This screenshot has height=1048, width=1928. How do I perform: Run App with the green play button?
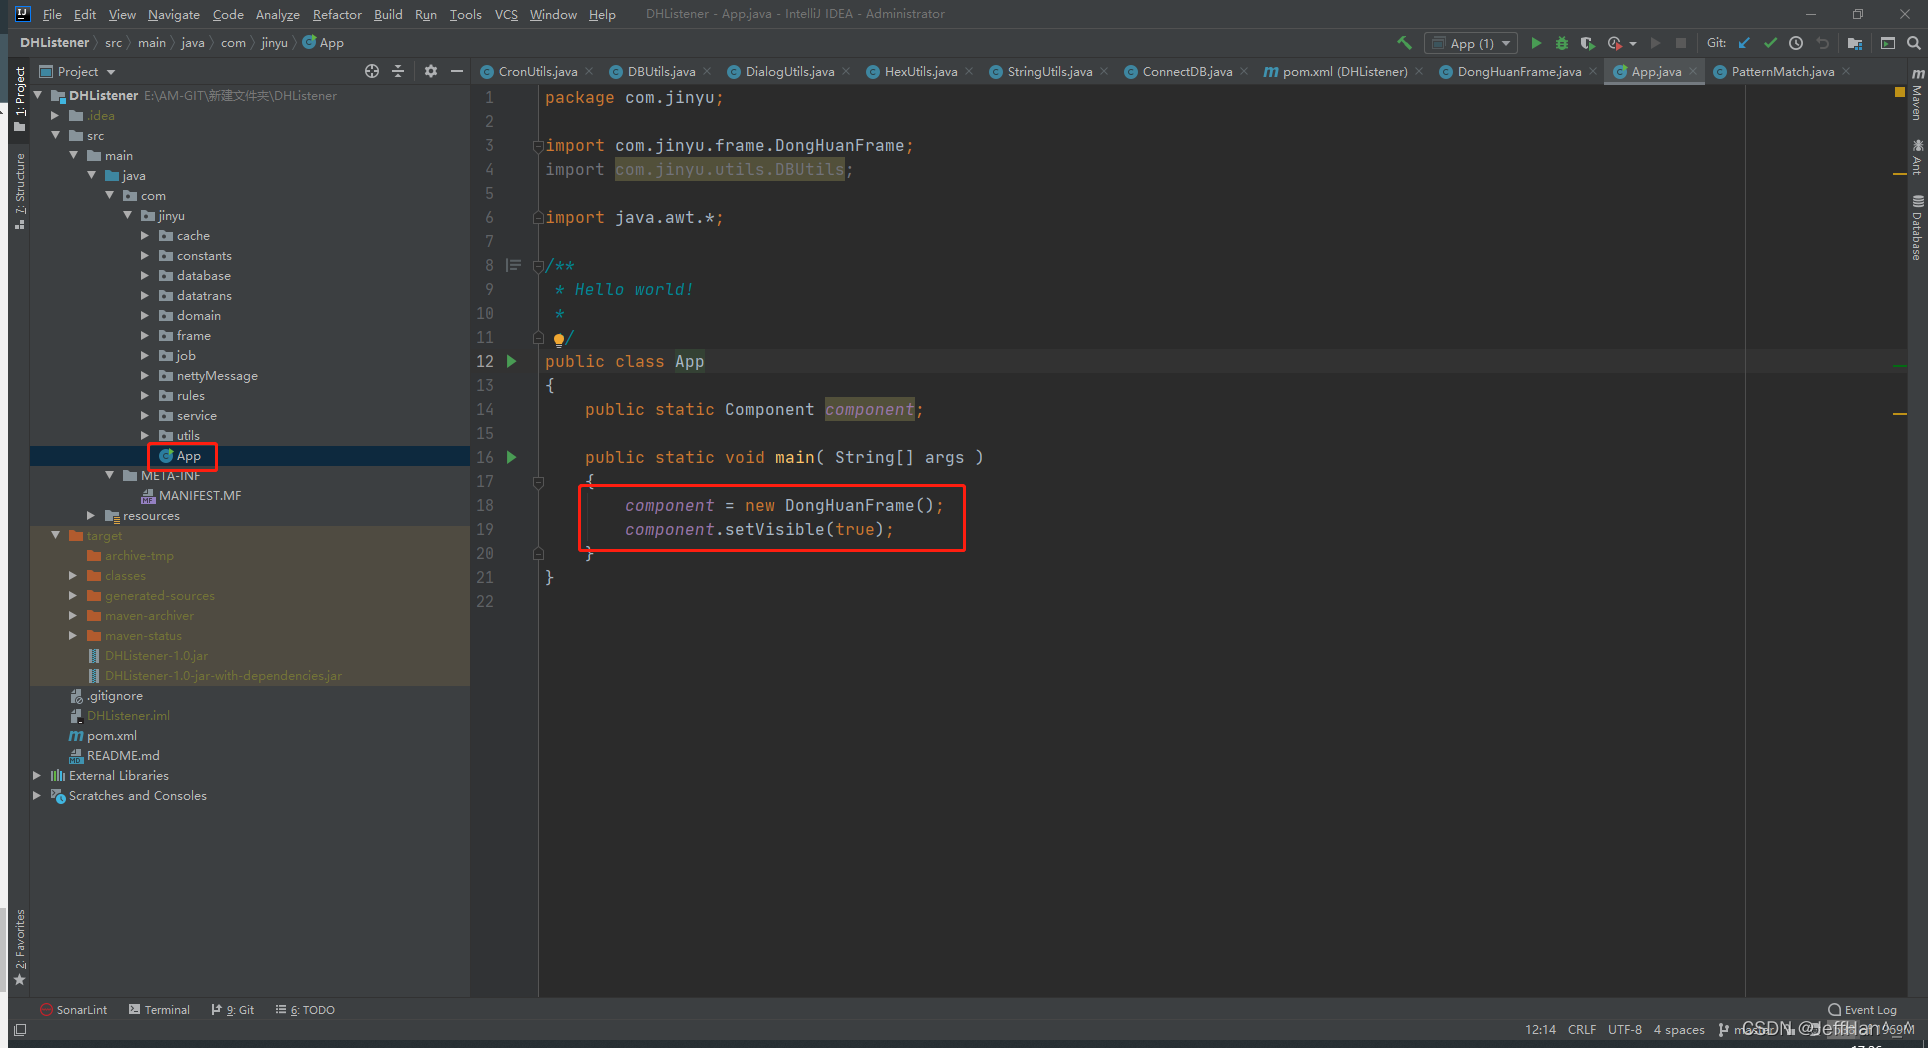pos(1536,43)
